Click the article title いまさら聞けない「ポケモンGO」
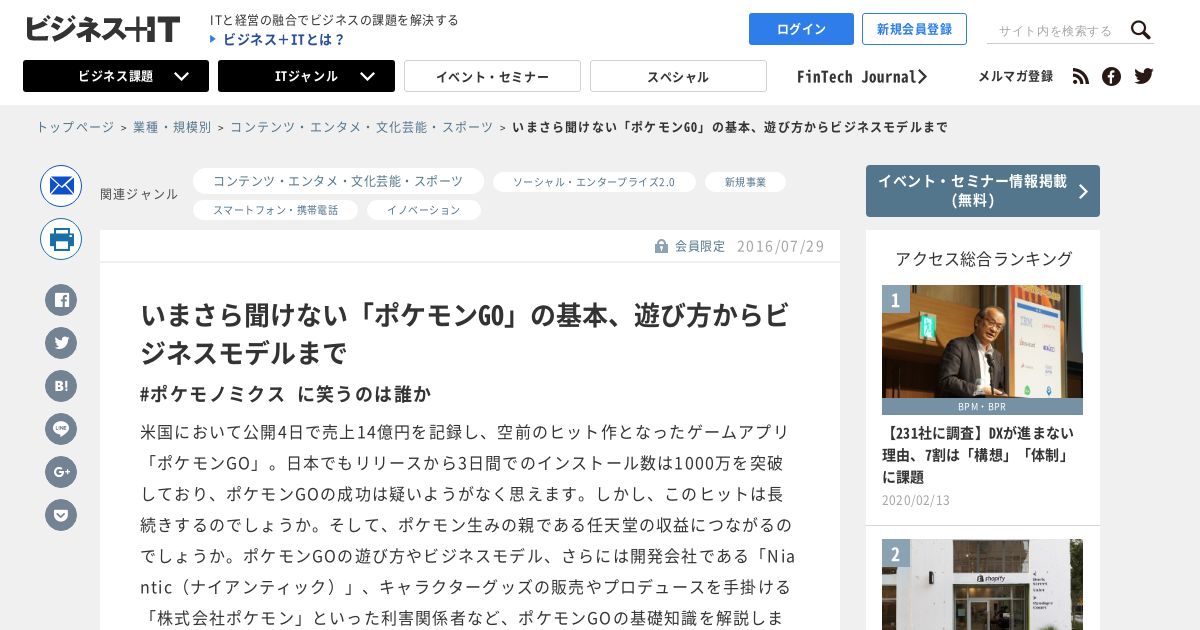The height and width of the screenshot is (630, 1200). [465, 333]
